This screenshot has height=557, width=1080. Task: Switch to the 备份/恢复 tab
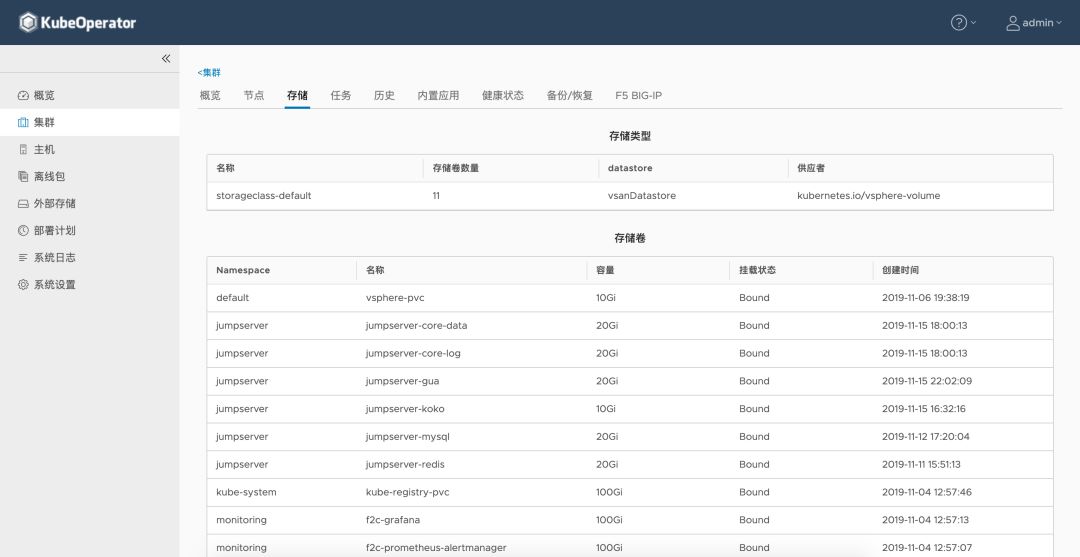pos(570,96)
